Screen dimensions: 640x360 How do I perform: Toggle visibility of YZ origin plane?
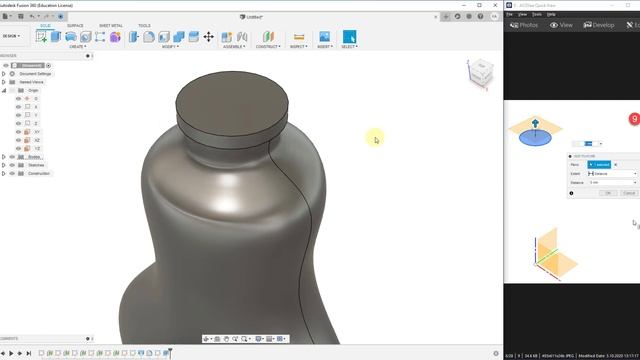(x=18, y=148)
